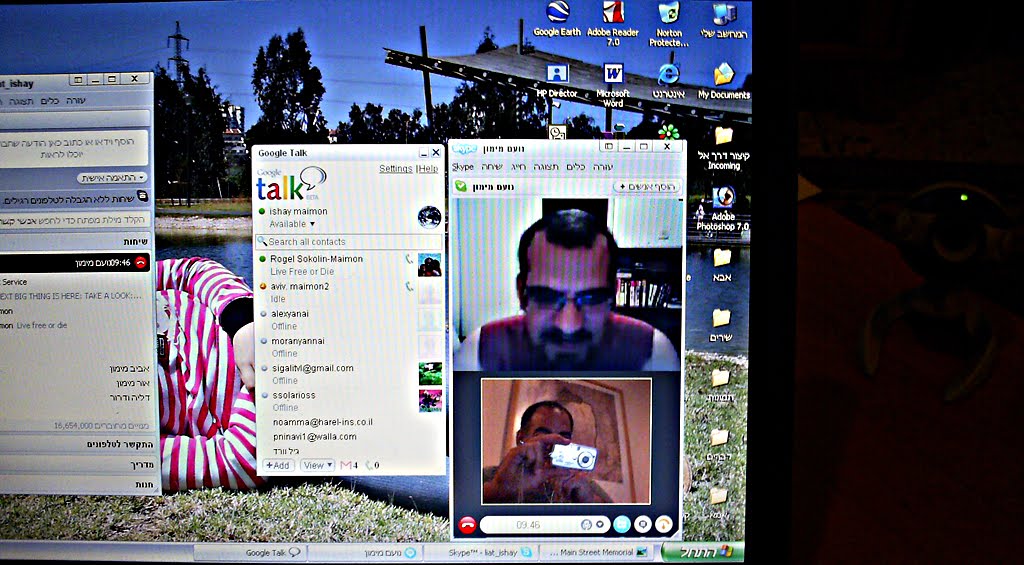
Task: Expand the מדריך section in Skype
Action: pyautogui.click(x=142, y=464)
